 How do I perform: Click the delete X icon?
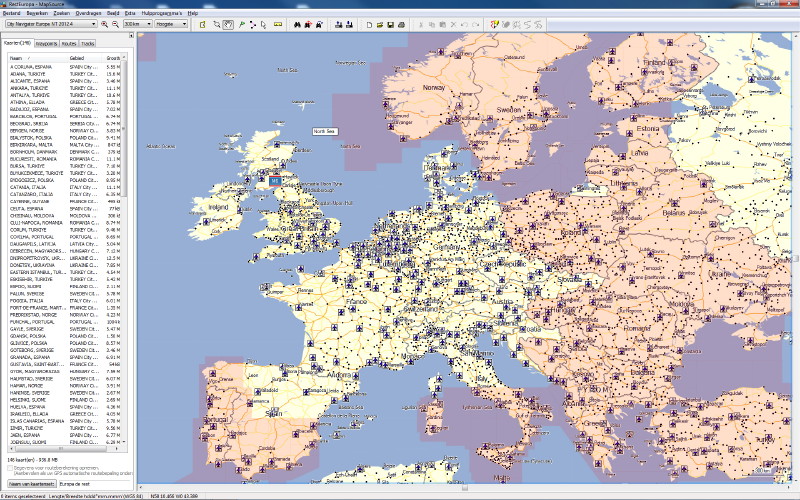tap(453, 24)
